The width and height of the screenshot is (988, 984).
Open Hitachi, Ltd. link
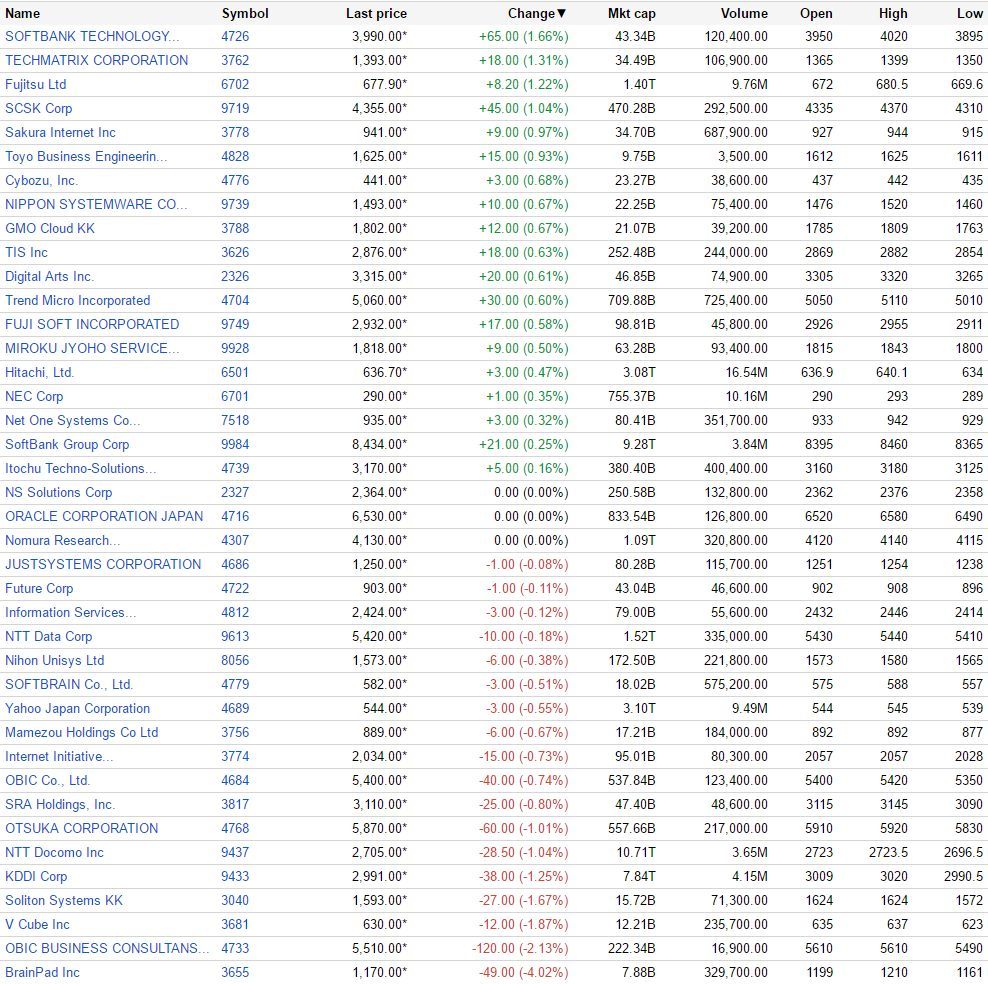click(x=40, y=372)
